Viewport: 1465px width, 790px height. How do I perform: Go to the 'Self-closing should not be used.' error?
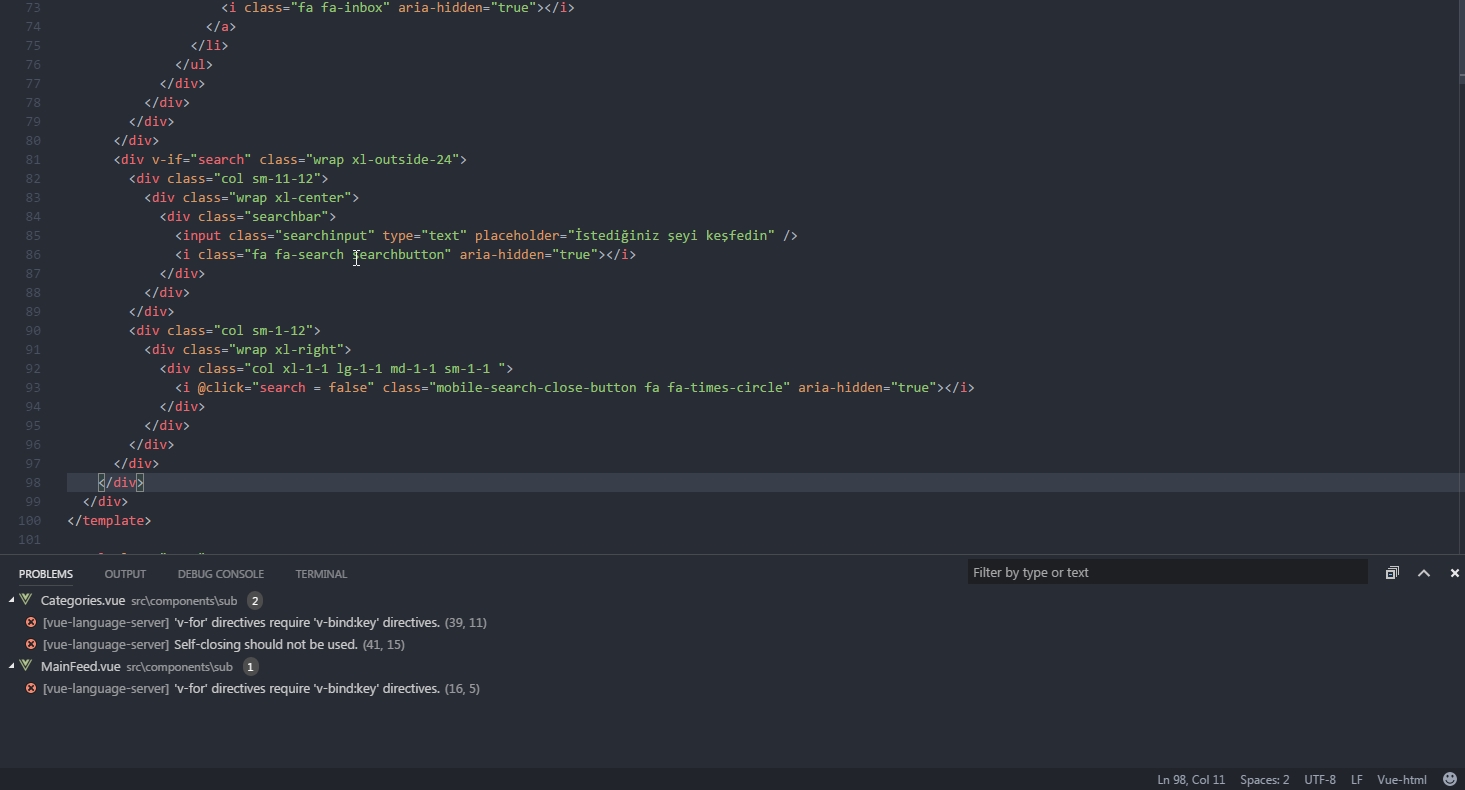(x=266, y=644)
